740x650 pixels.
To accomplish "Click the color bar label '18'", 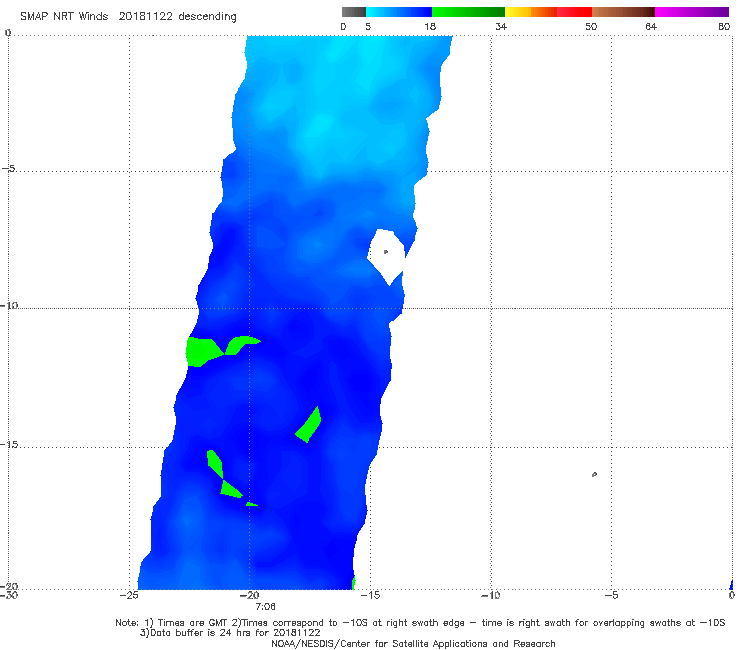I will 430,27.
